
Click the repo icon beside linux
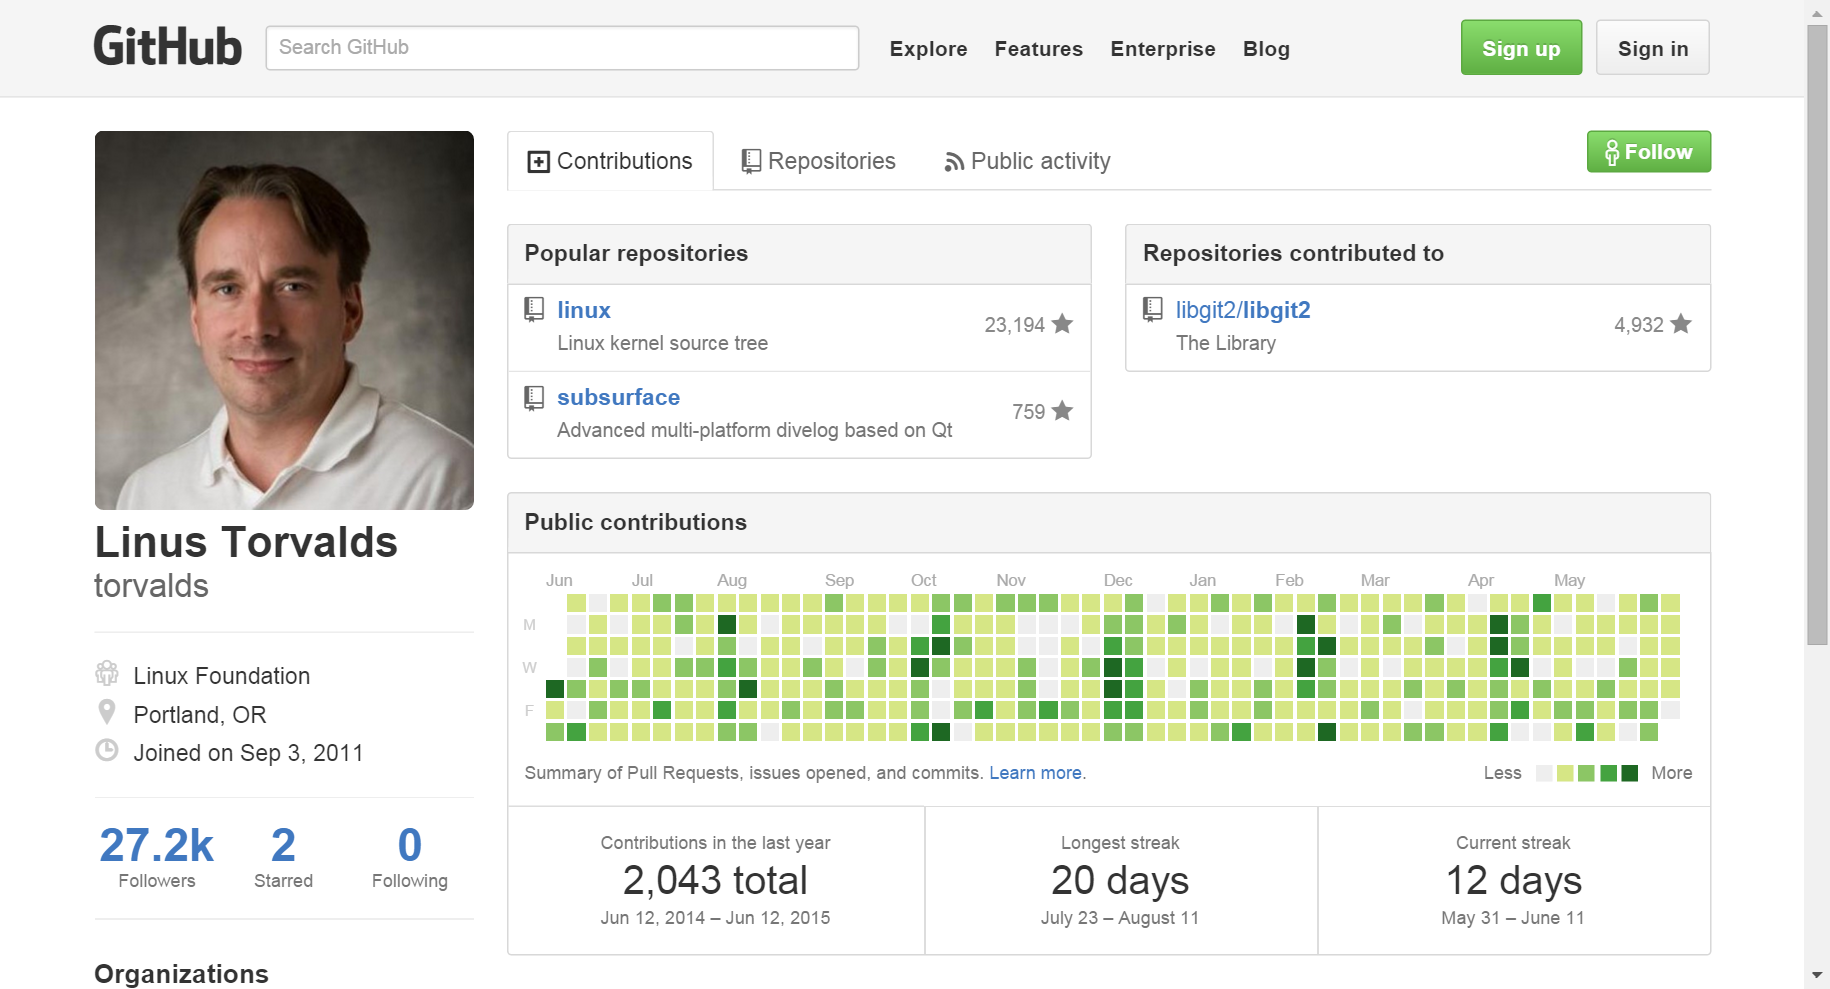tap(535, 310)
